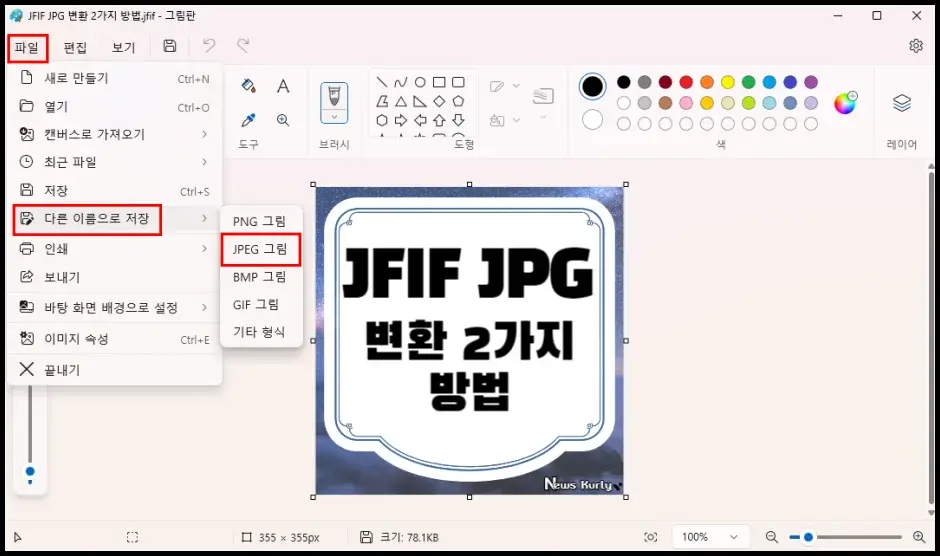Screen dimensions: 940x556
Task: Select the Down arrow shape
Action: [x=458, y=120]
